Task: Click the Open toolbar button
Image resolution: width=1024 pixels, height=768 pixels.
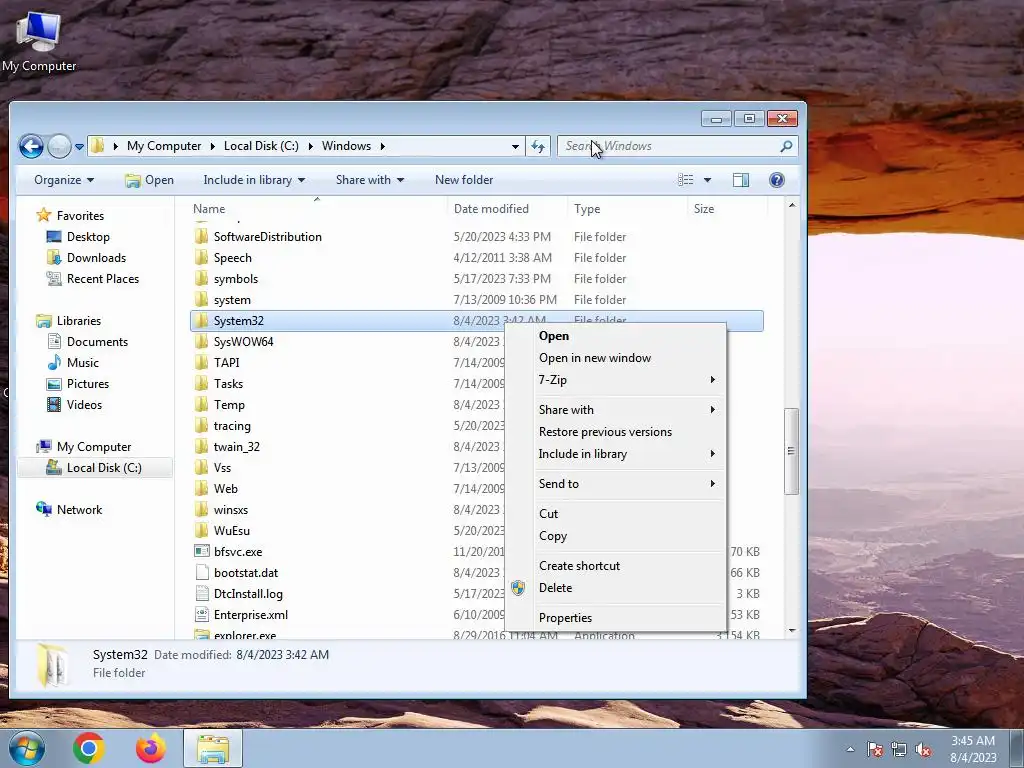Action: pos(150,180)
